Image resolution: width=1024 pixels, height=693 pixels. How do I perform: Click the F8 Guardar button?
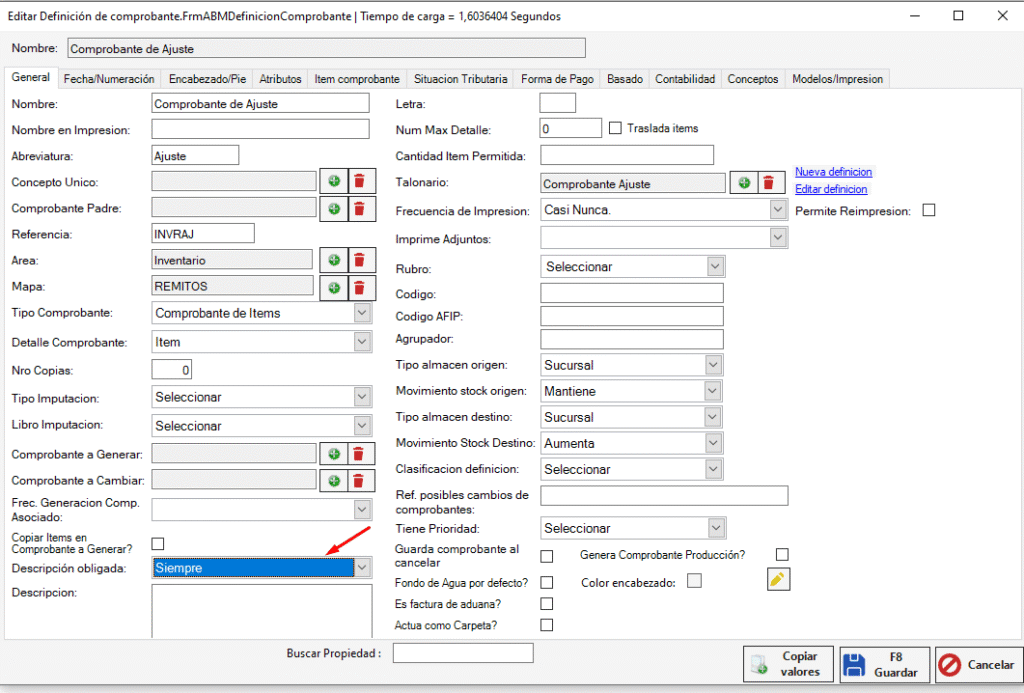(x=884, y=665)
